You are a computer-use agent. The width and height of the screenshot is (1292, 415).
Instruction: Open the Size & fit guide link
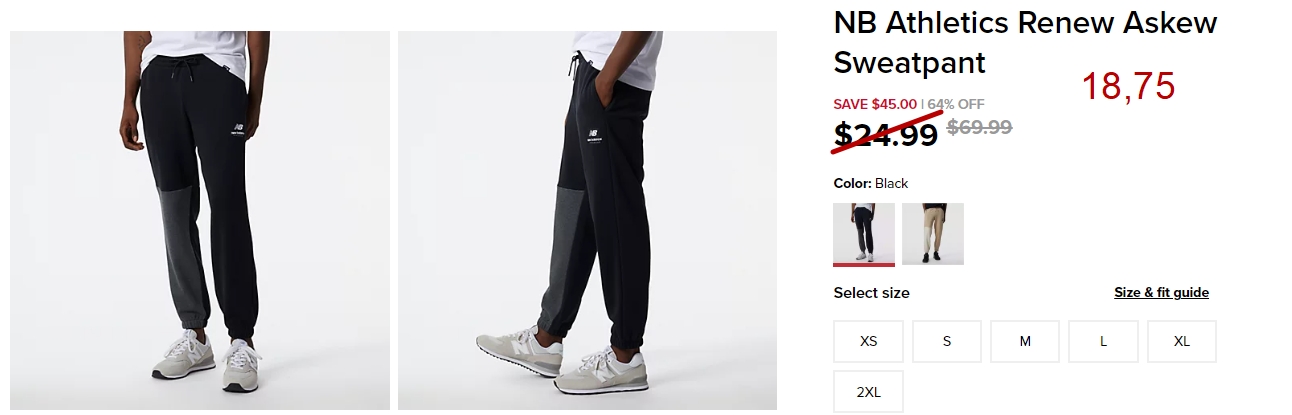(1162, 293)
